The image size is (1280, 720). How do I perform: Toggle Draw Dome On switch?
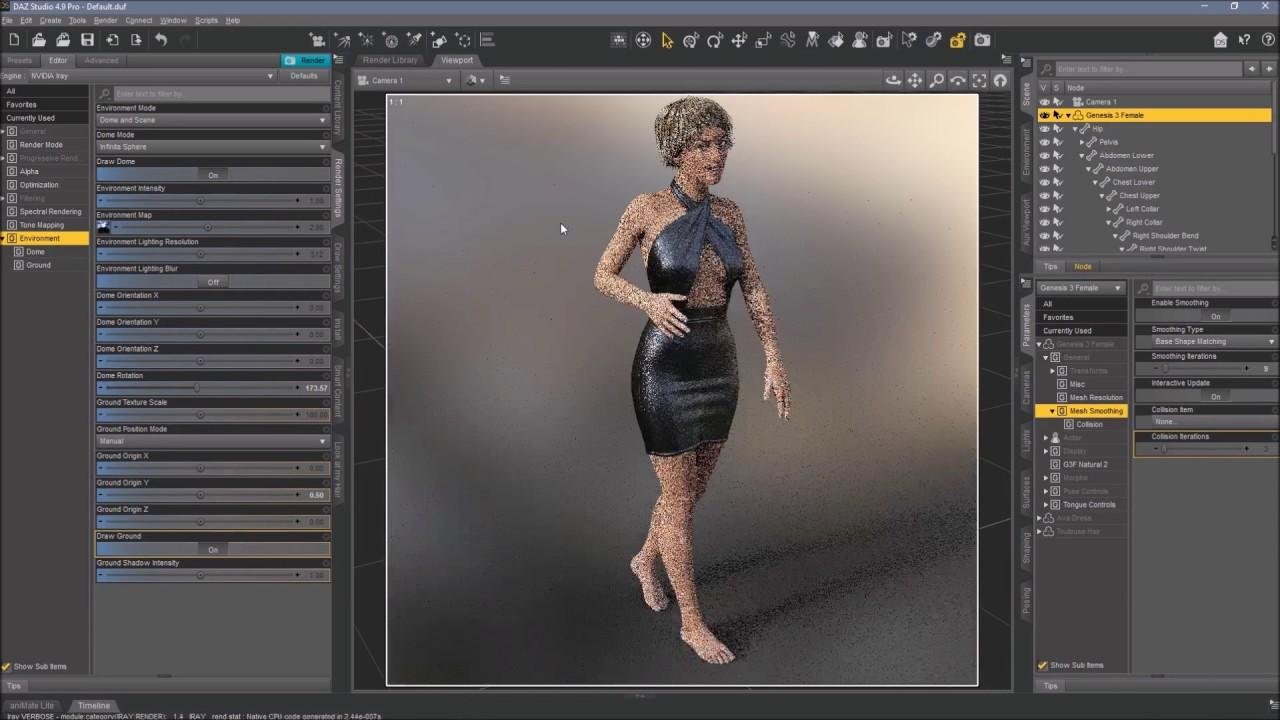tap(212, 175)
